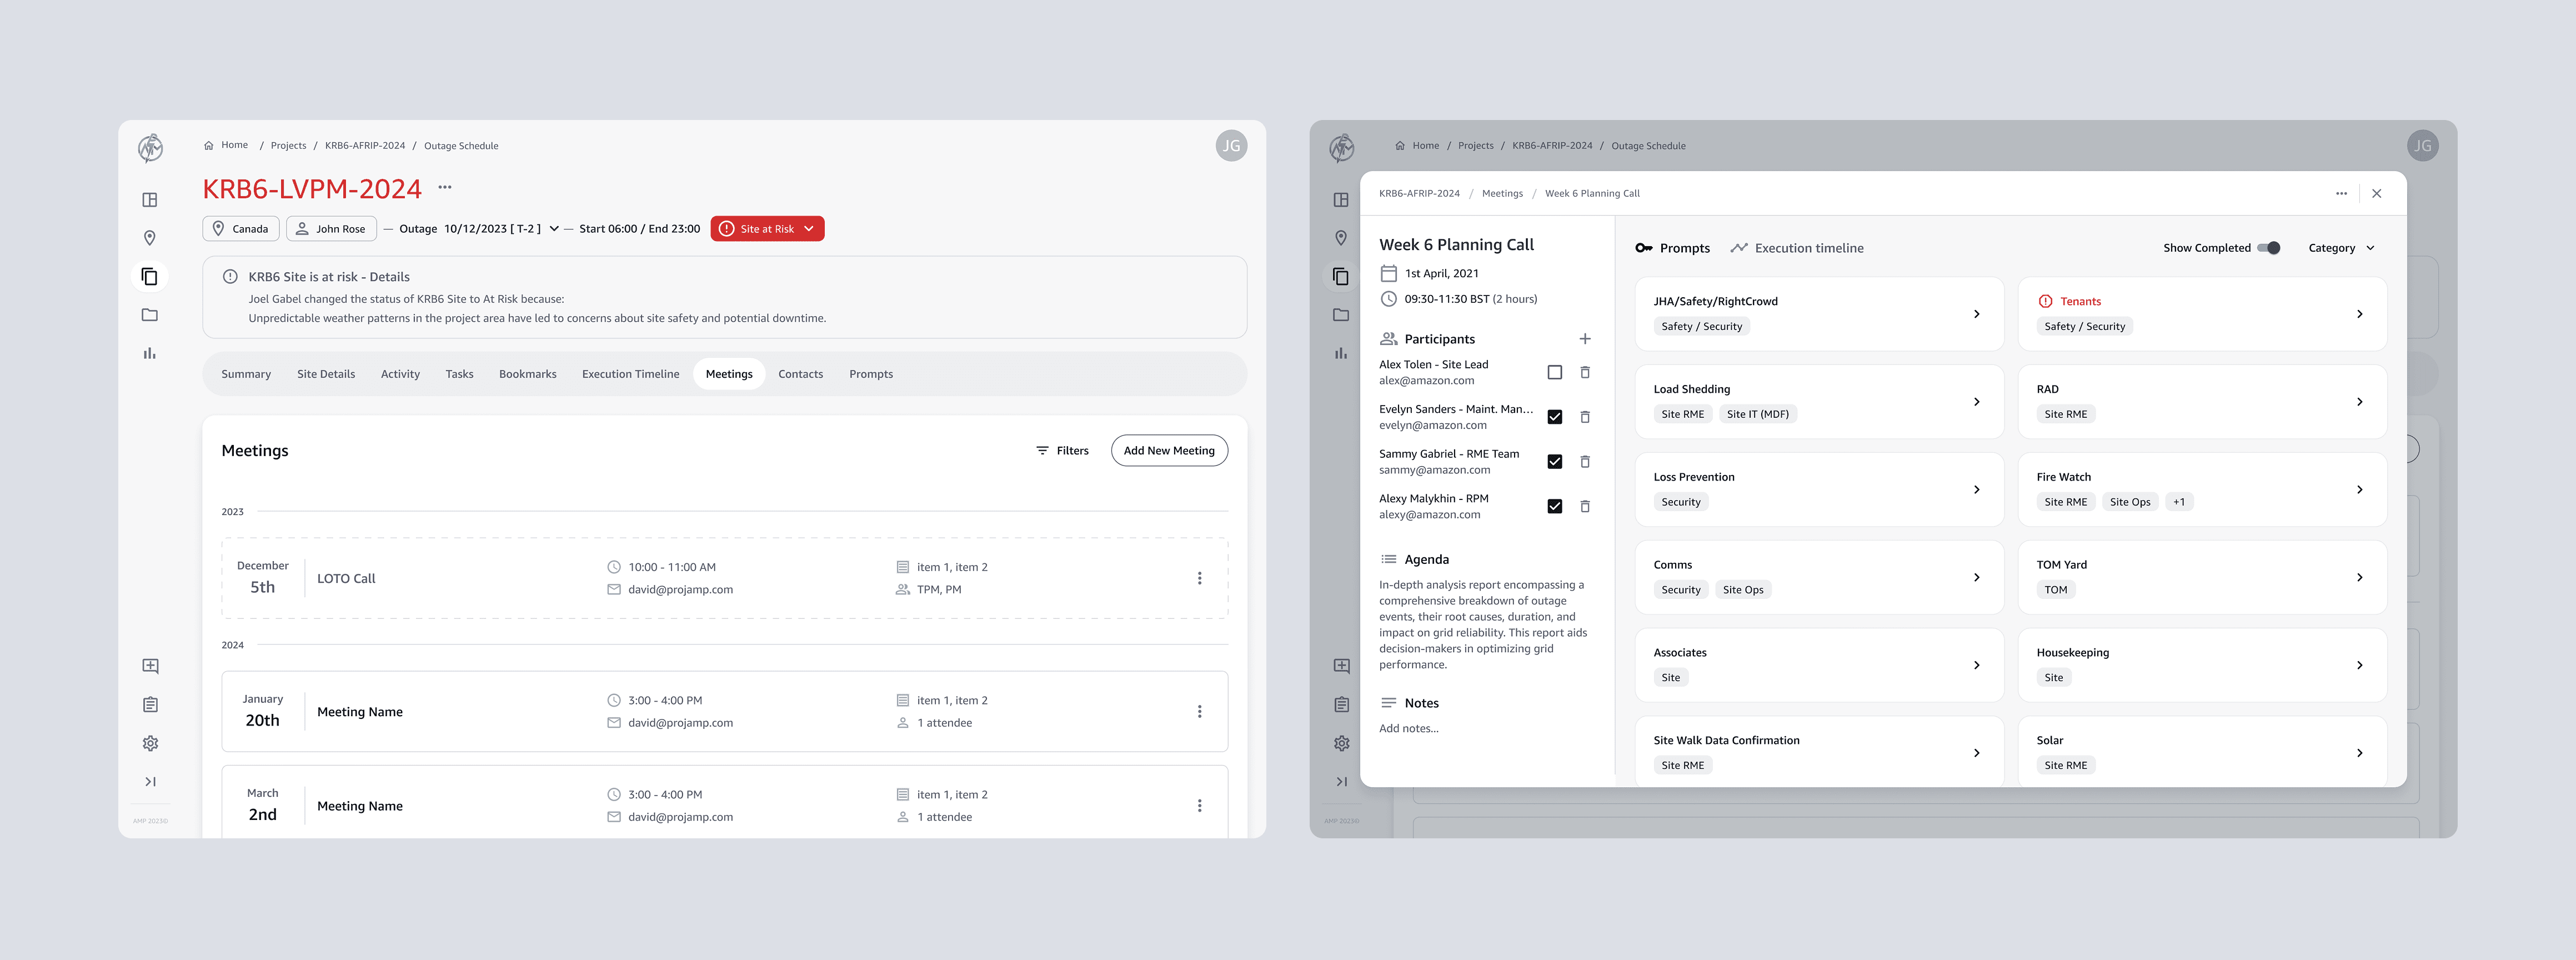Add a participant with the plus icon
The image size is (2576, 960).
pos(1585,339)
